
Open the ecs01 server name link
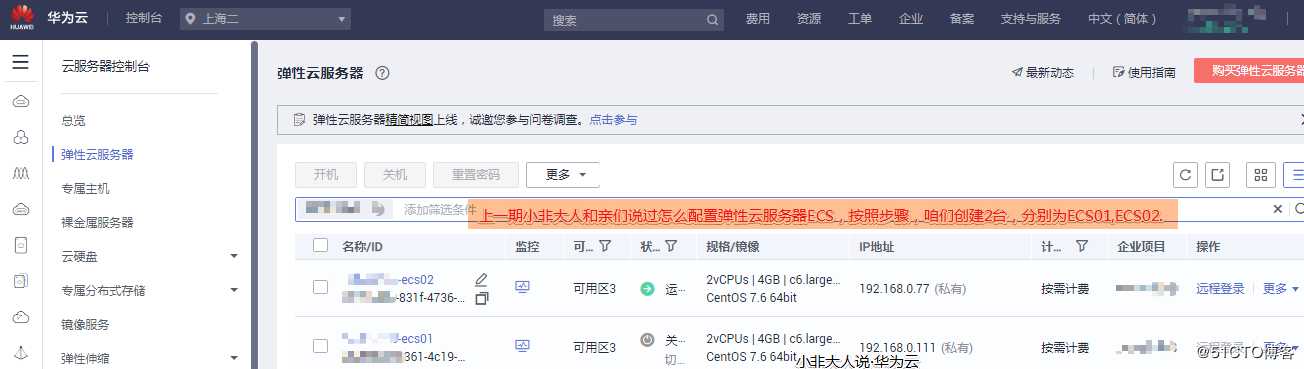tap(388, 338)
